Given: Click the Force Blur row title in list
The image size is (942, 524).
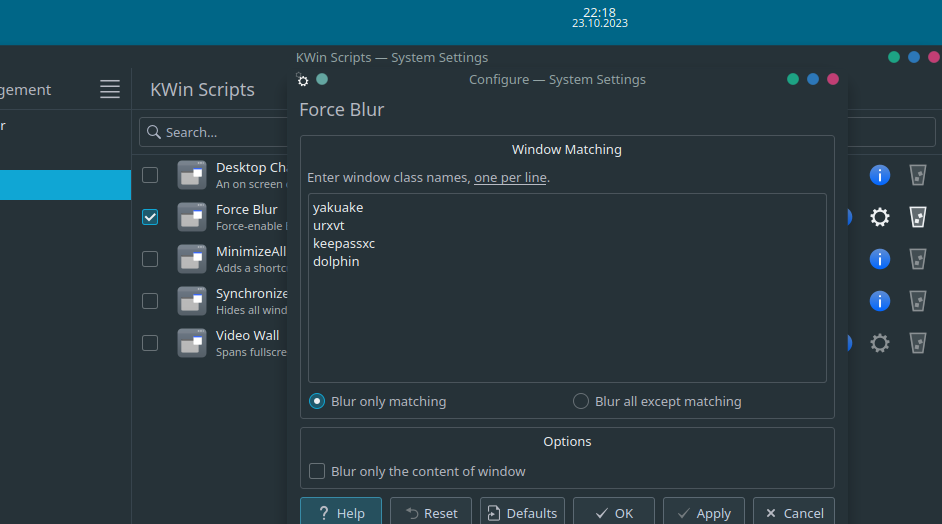Looking at the screenshot, I should pos(246,209).
